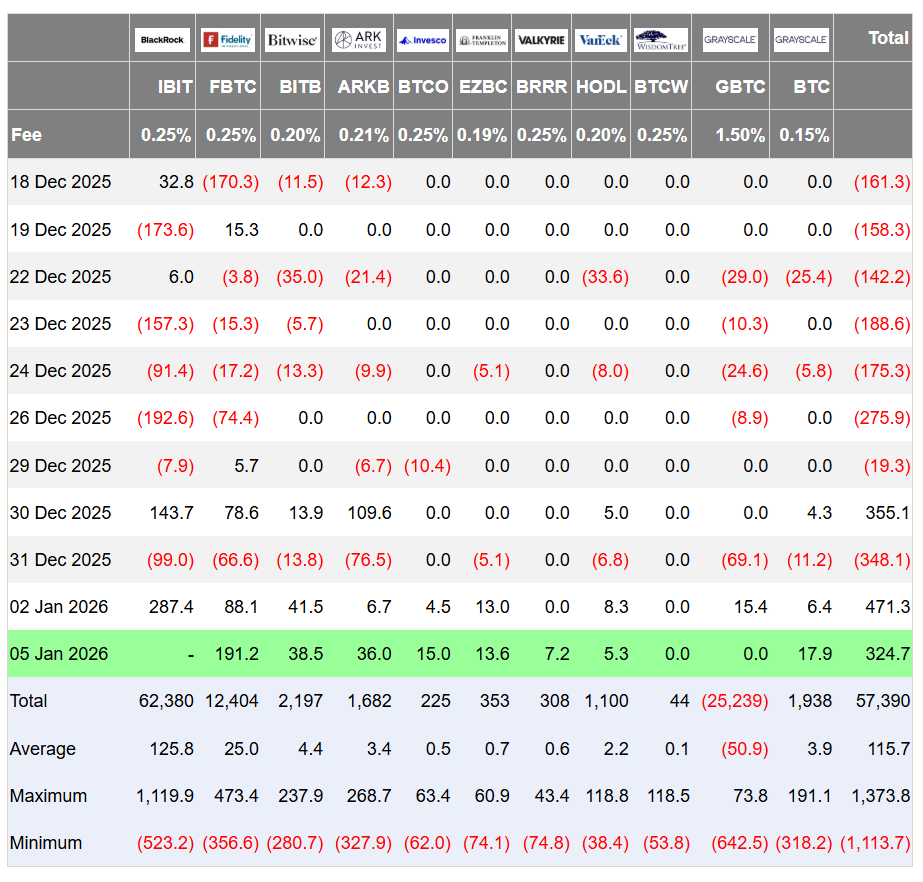This screenshot has width=923, height=882.
Task: Click the 0.15% fee cell
Action: click(804, 135)
